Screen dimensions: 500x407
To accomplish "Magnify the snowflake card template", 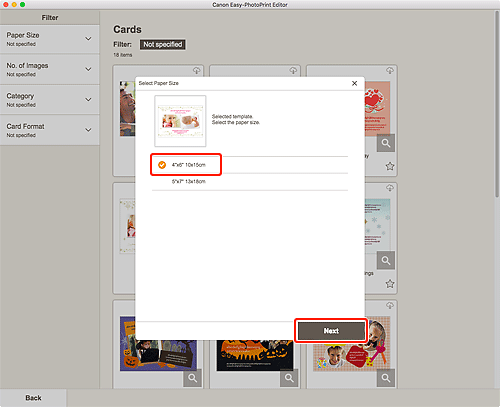I will [386, 260].
